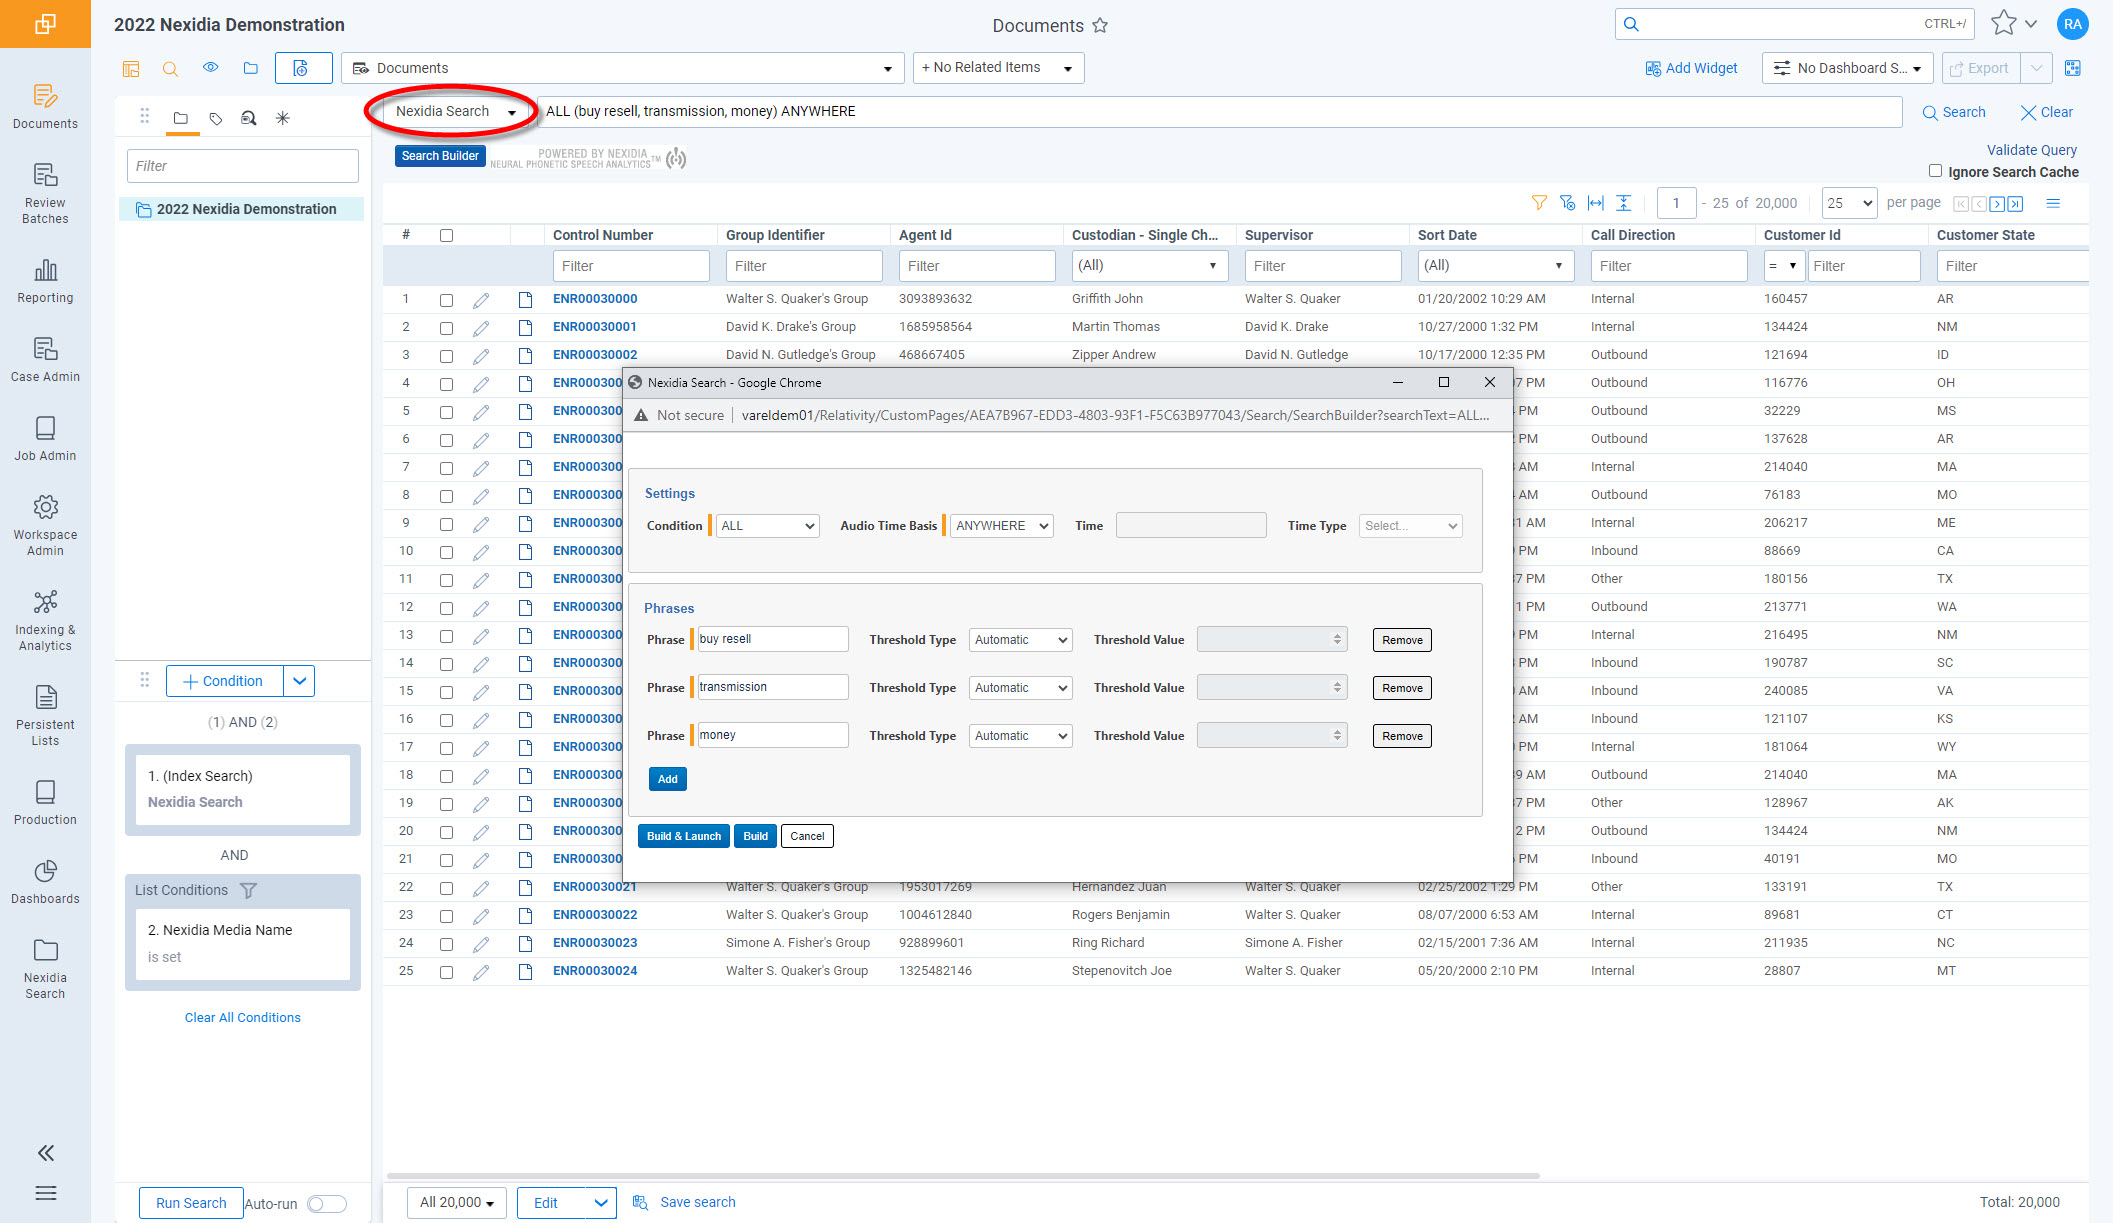Click the saved searches tab icon
Screen dimensions: 2113x1223
pos(248,118)
